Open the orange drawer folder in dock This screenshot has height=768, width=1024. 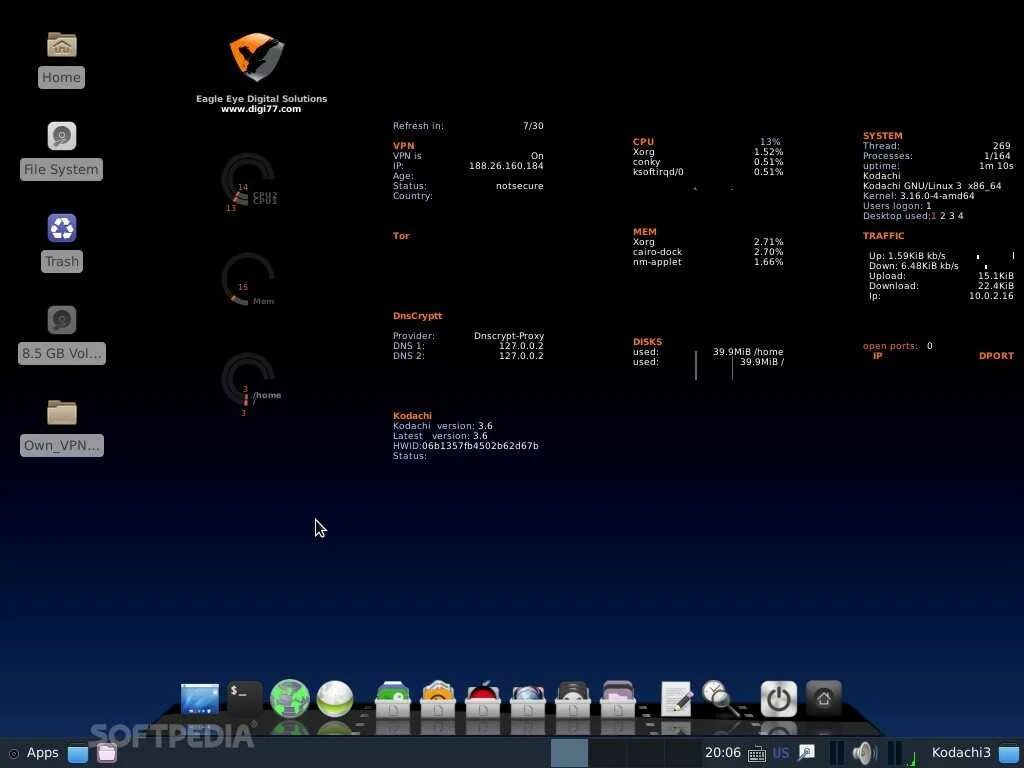(x=438, y=699)
